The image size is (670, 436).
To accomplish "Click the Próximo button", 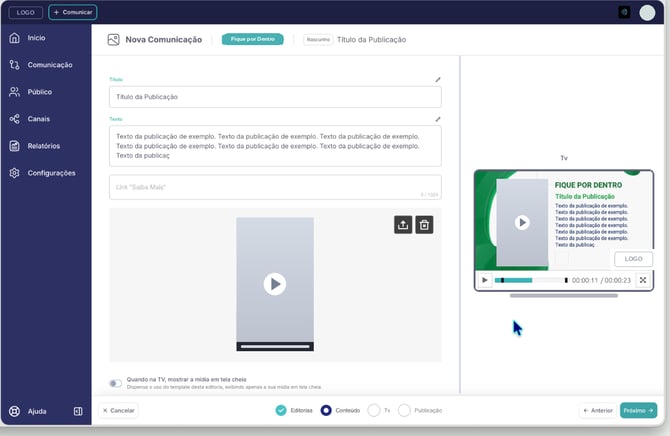I will click(638, 410).
